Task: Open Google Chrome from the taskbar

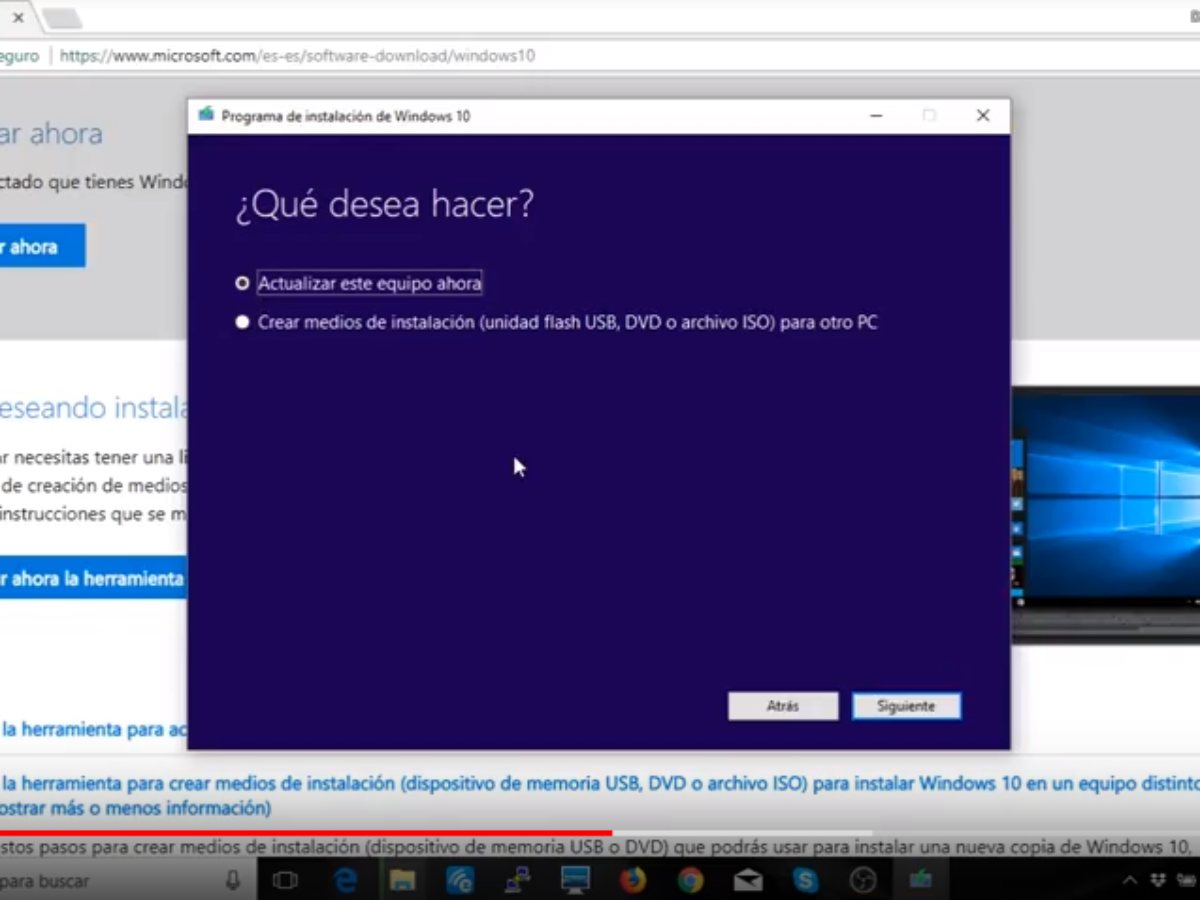Action: tap(690, 881)
